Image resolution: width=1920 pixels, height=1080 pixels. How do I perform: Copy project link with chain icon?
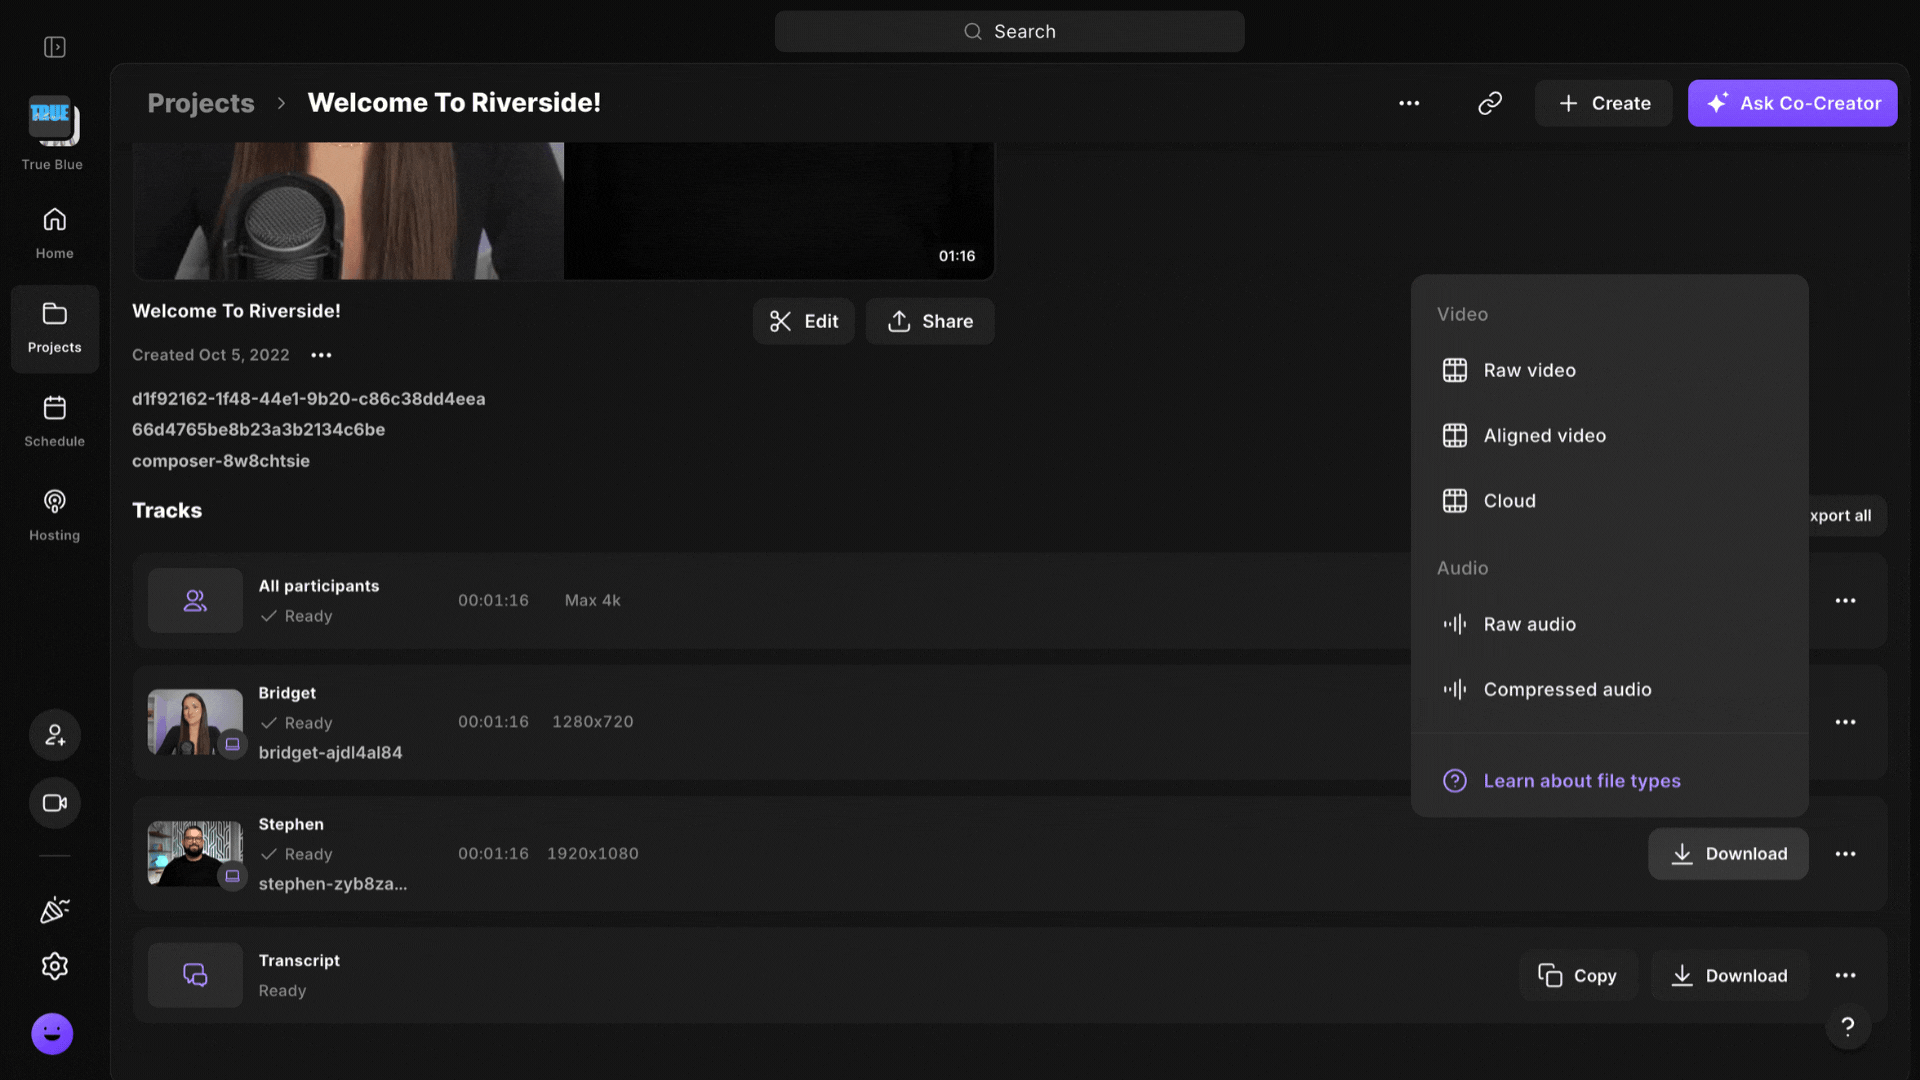point(1490,103)
